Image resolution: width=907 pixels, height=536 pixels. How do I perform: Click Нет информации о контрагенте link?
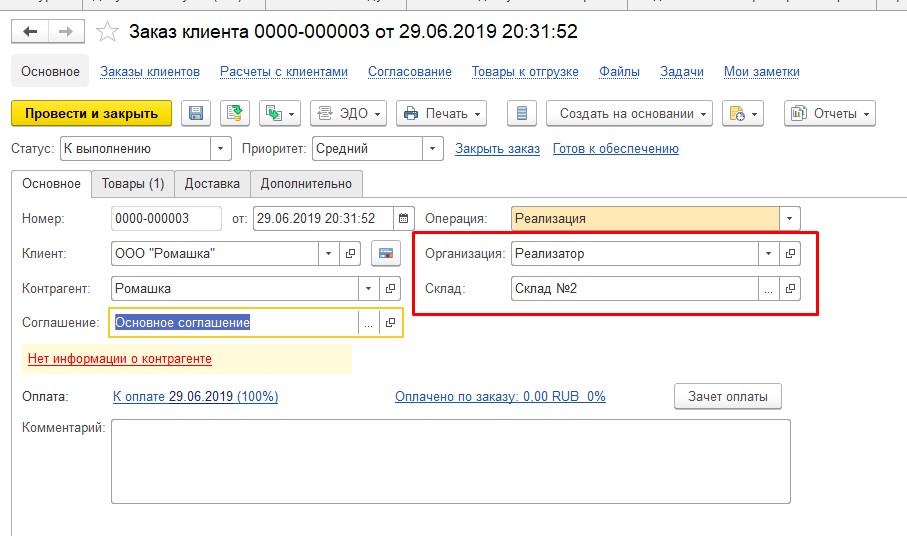[x=120, y=358]
